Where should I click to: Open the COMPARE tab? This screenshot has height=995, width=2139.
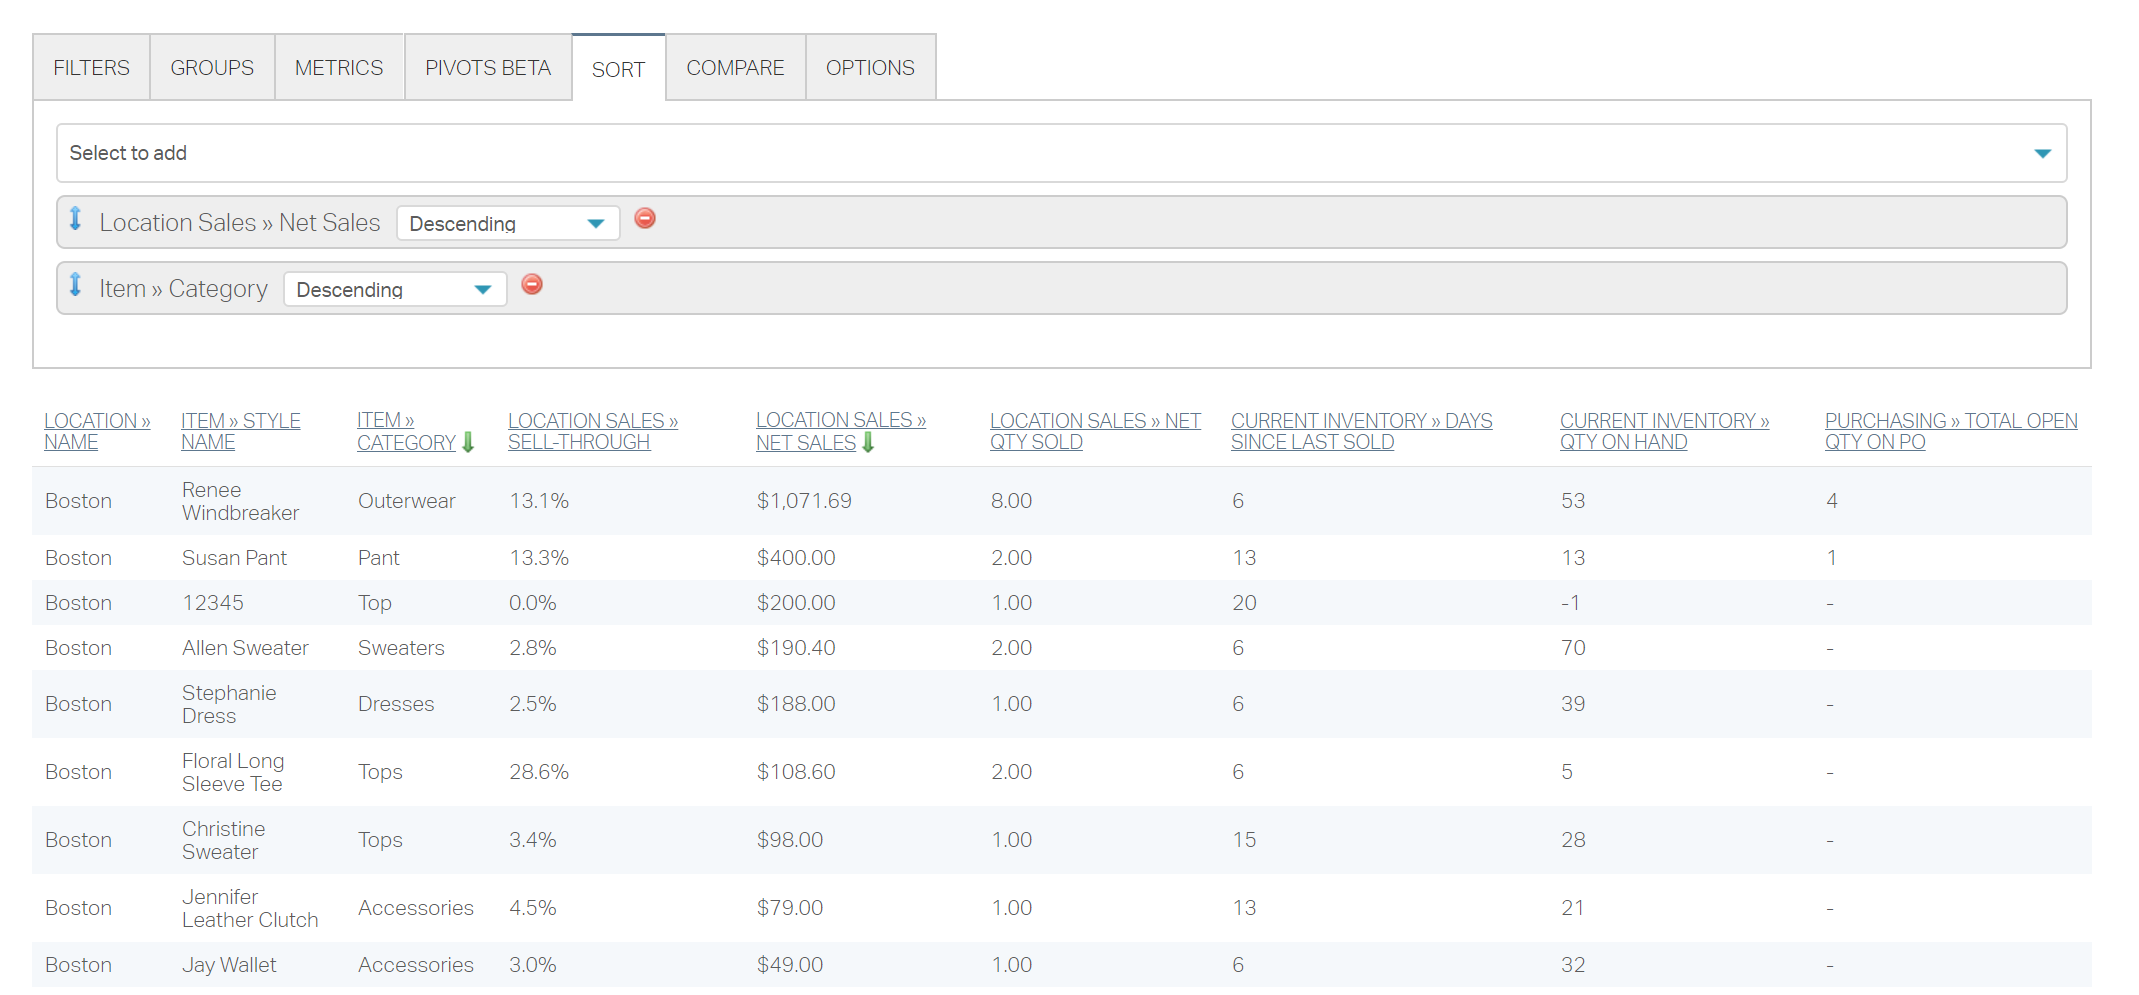click(x=735, y=67)
